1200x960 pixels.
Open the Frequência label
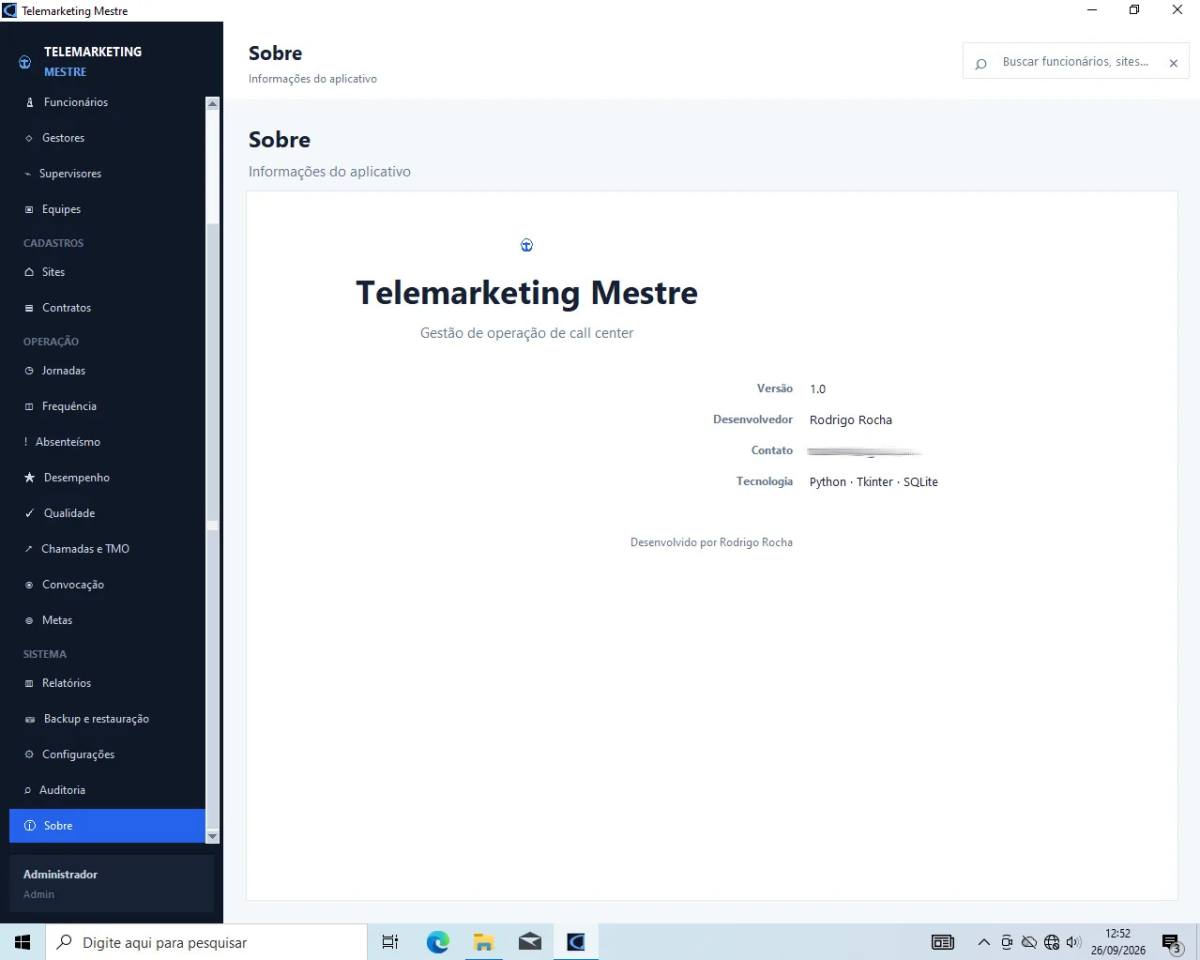[x=69, y=407]
